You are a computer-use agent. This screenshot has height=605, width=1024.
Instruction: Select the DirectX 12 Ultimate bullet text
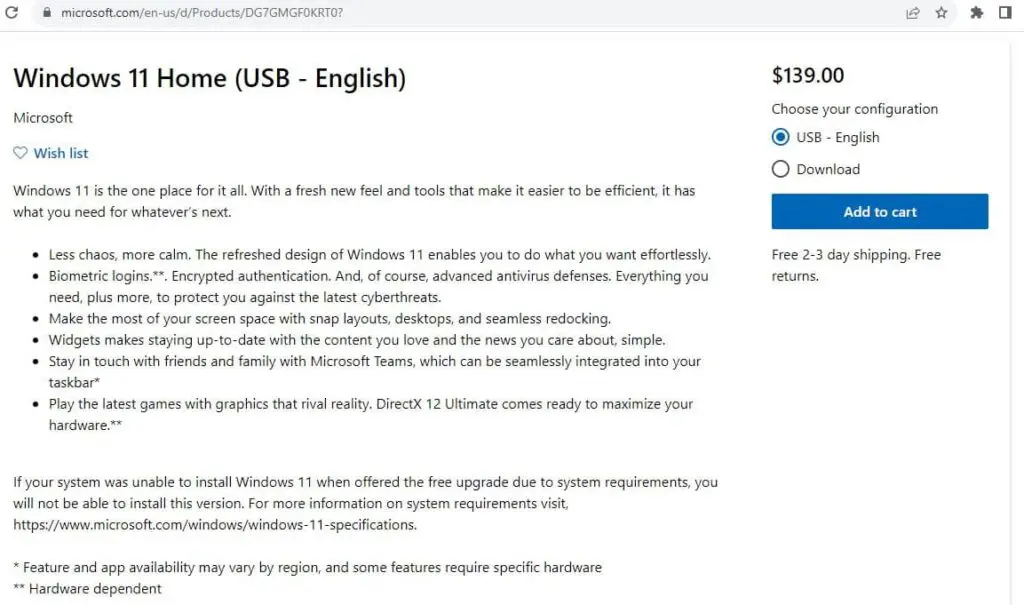tap(370, 403)
